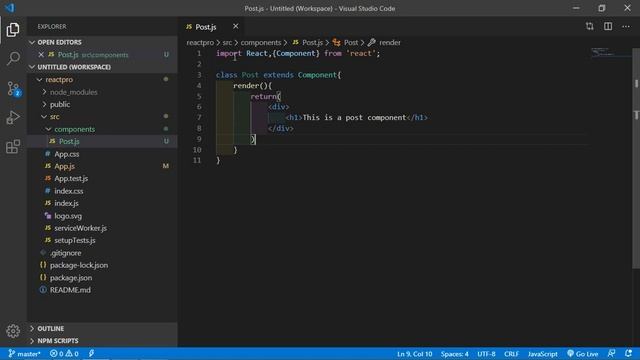
Task: Collapse the src folder
Action: tap(102, 117)
